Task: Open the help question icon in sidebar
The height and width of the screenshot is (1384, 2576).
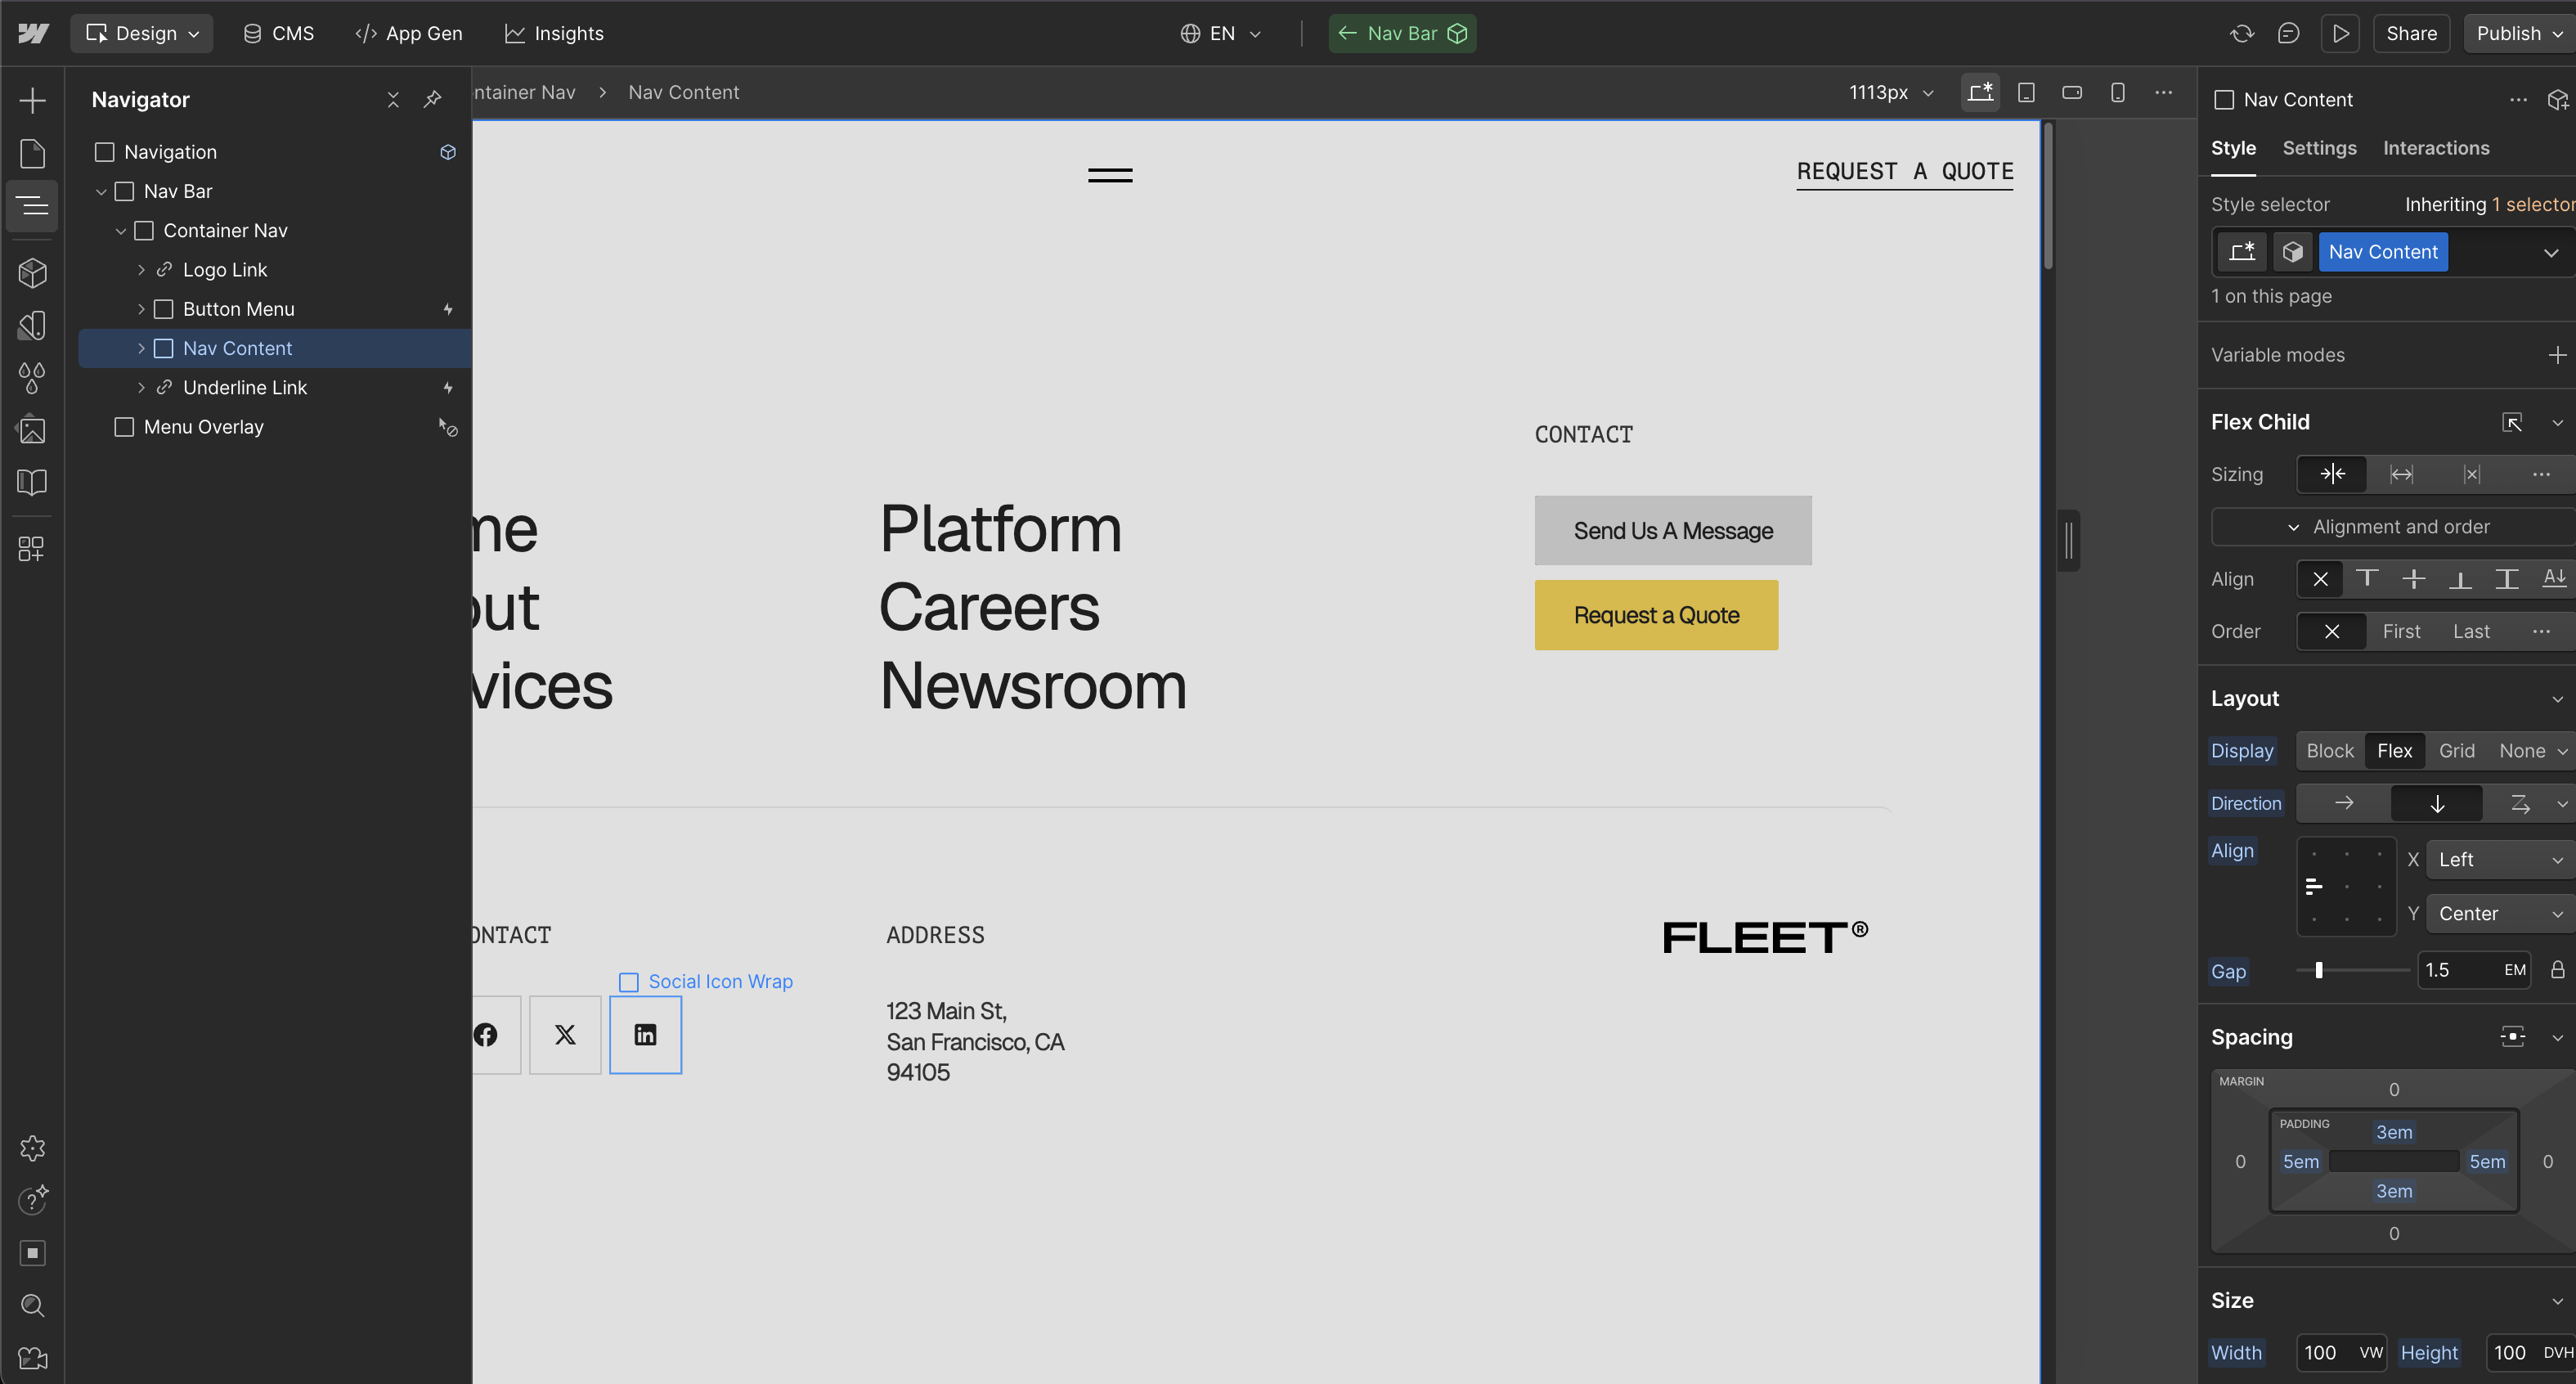Action: [x=32, y=1200]
